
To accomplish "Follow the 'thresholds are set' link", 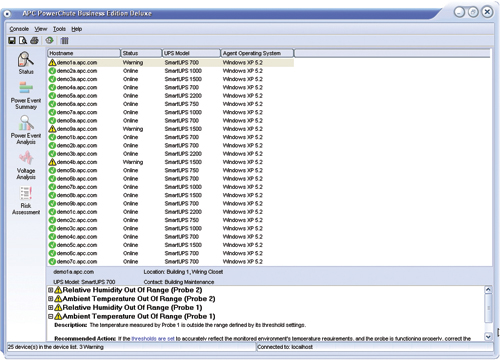I will point(153,339).
